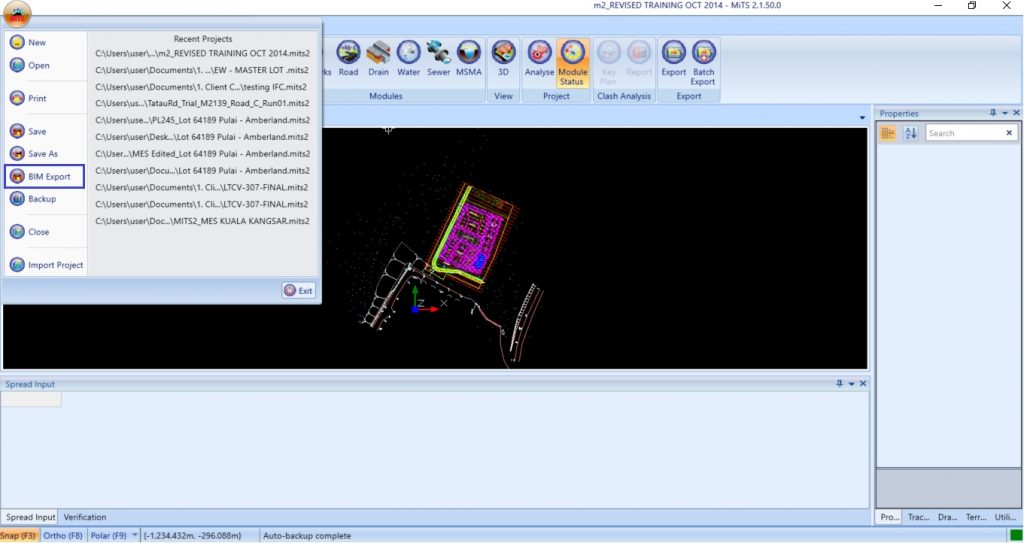Viewport: 1024px width, 543px height.
Task: Open recent m2_REVISED TRAINING OCT 2014.mits2
Action: coord(202,54)
